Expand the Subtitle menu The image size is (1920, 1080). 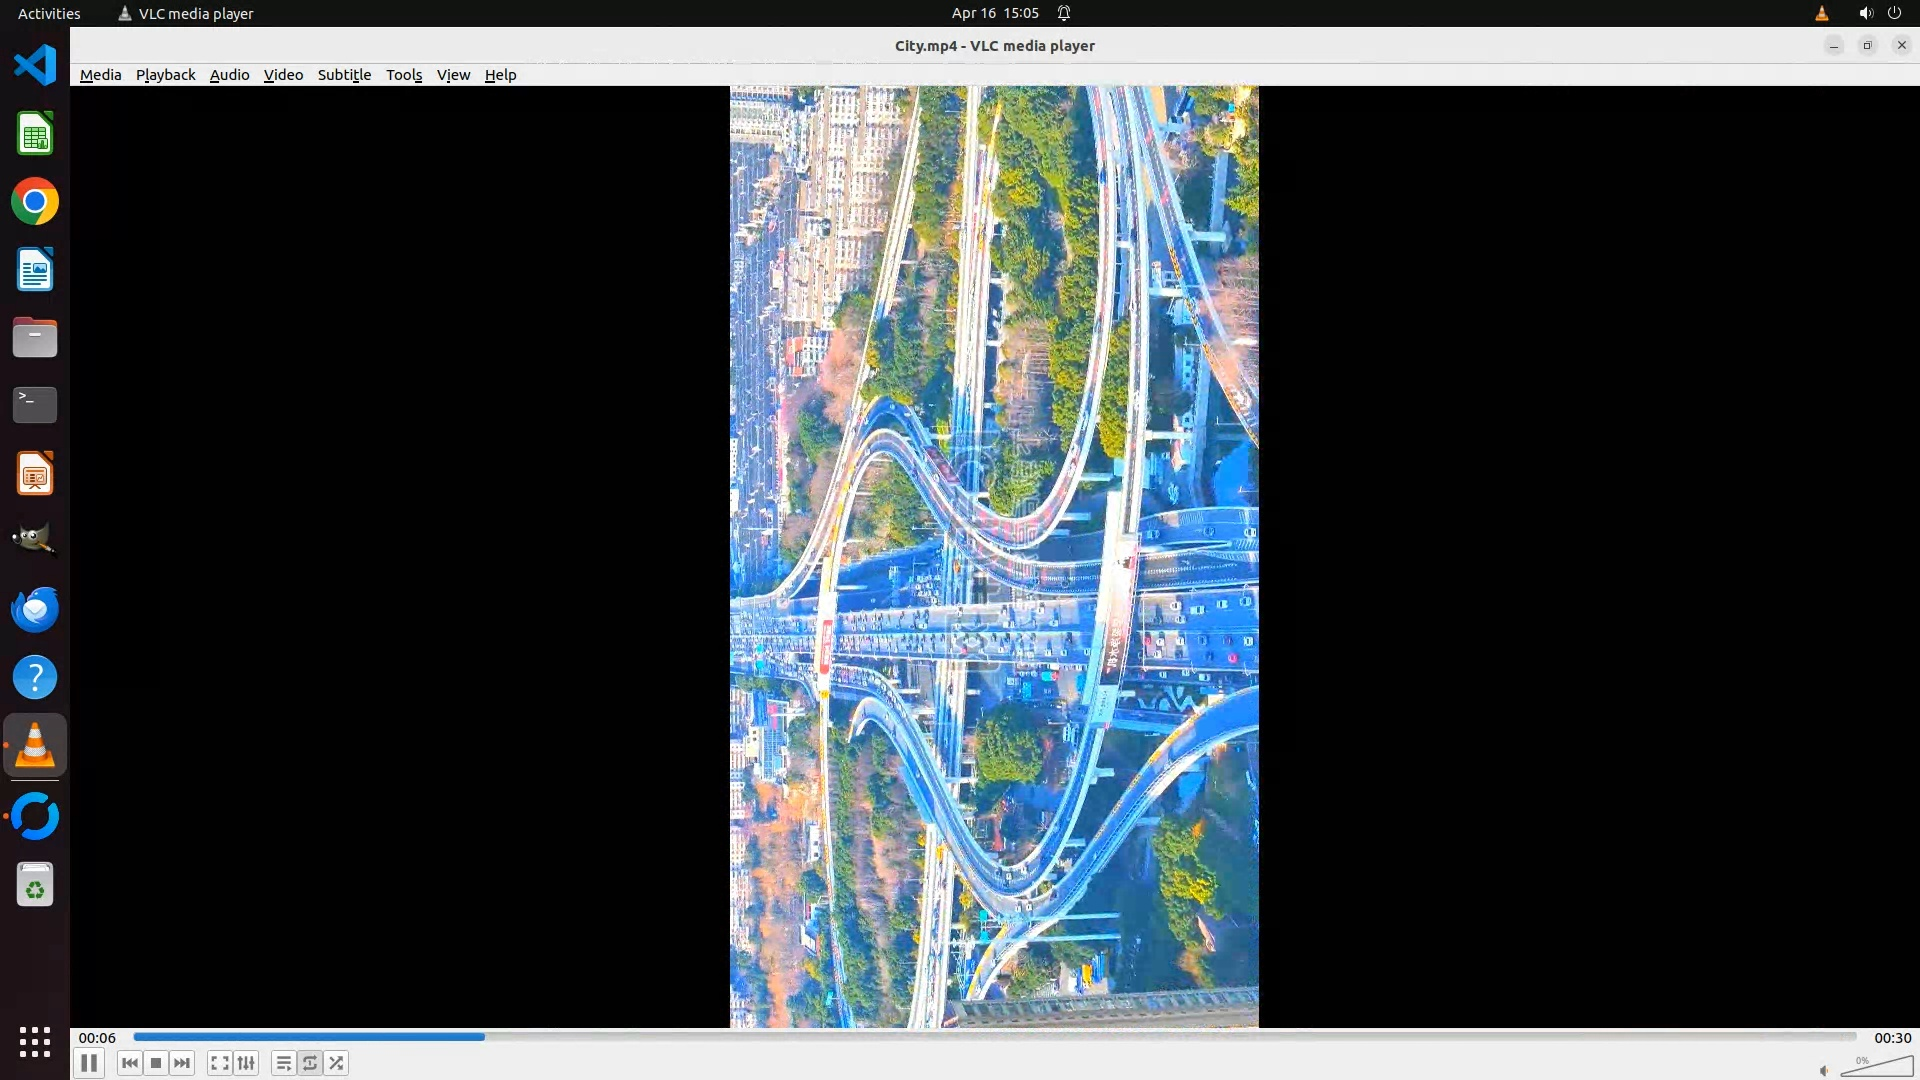coord(344,75)
